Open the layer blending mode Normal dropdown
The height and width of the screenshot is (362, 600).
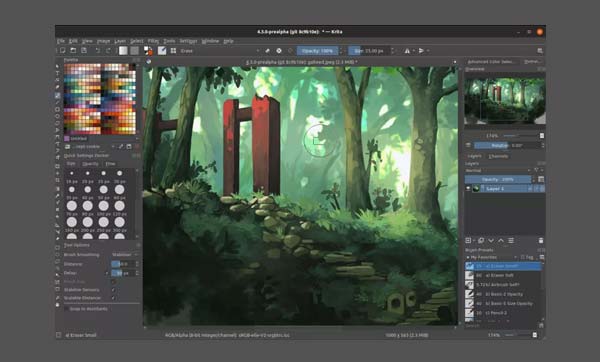click(x=498, y=170)
